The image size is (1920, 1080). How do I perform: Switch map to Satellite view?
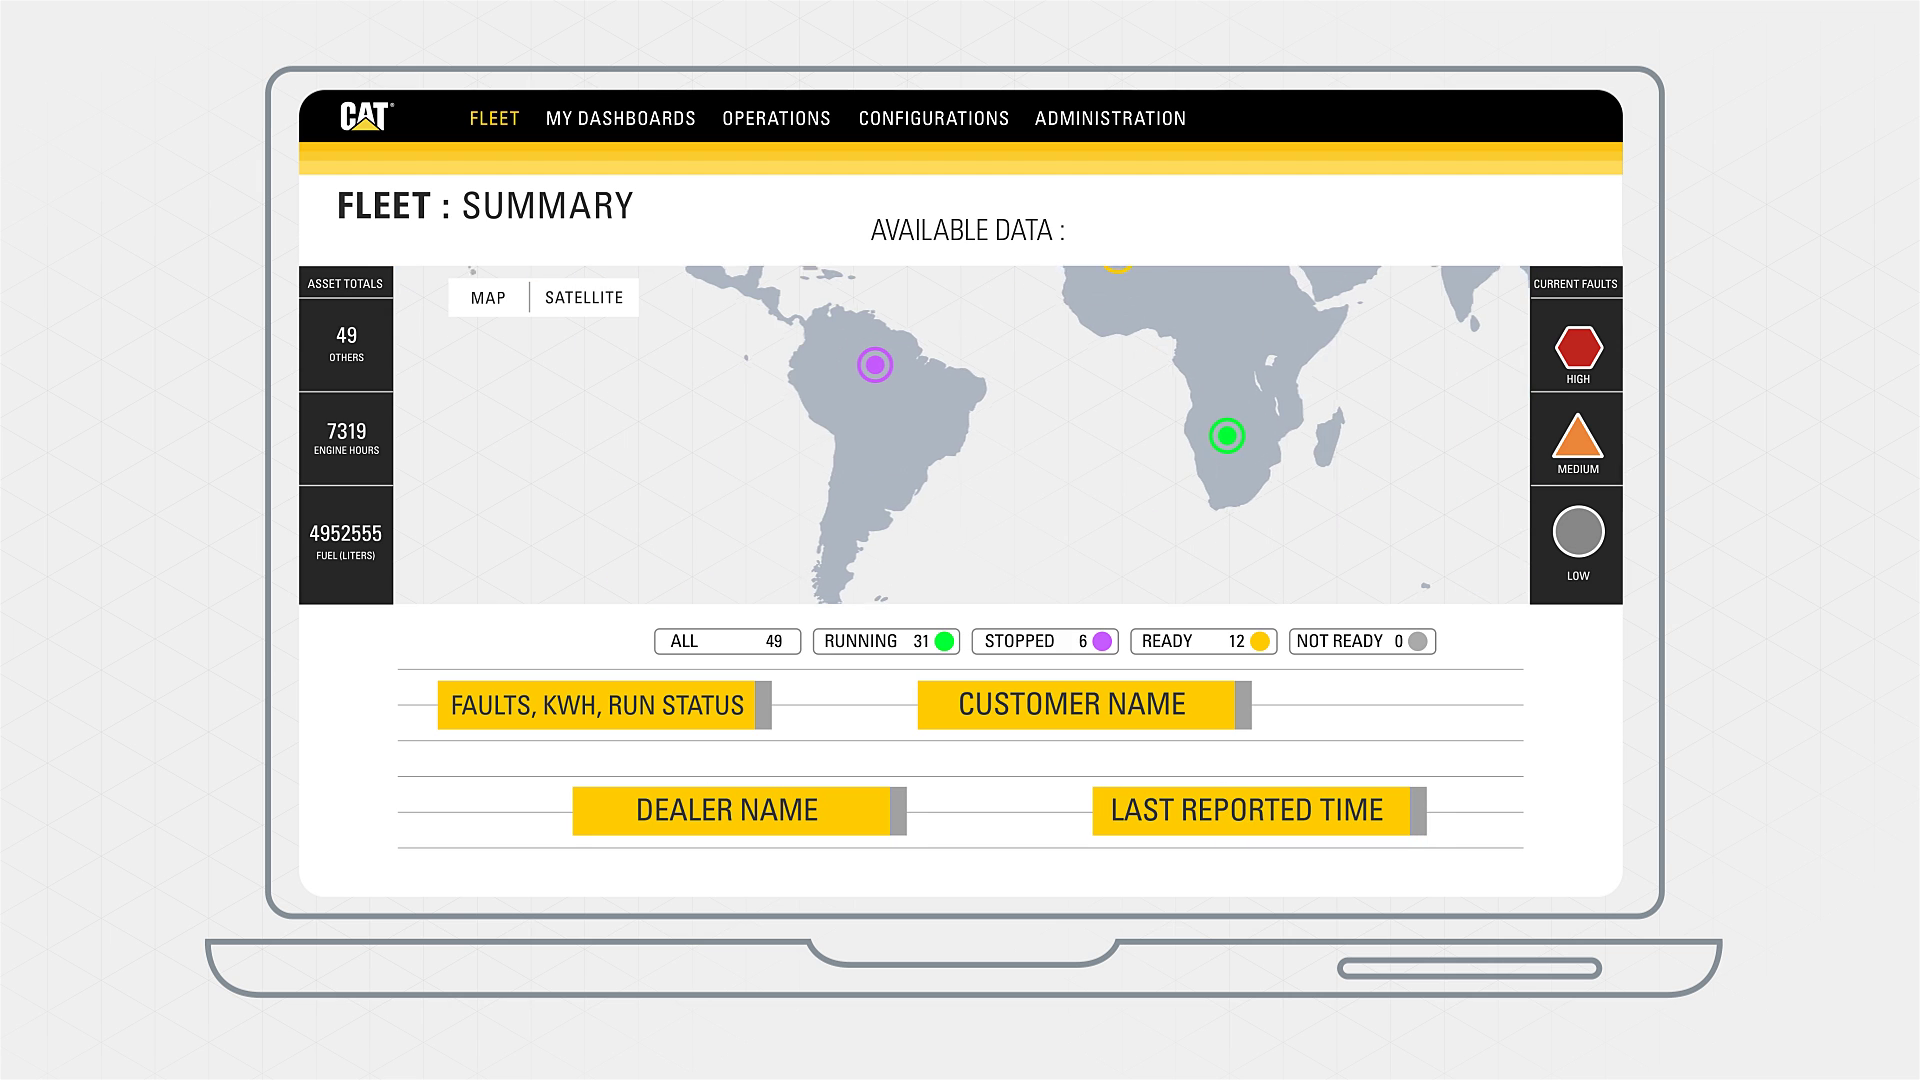pyautogui.click(x=584, y=298)
